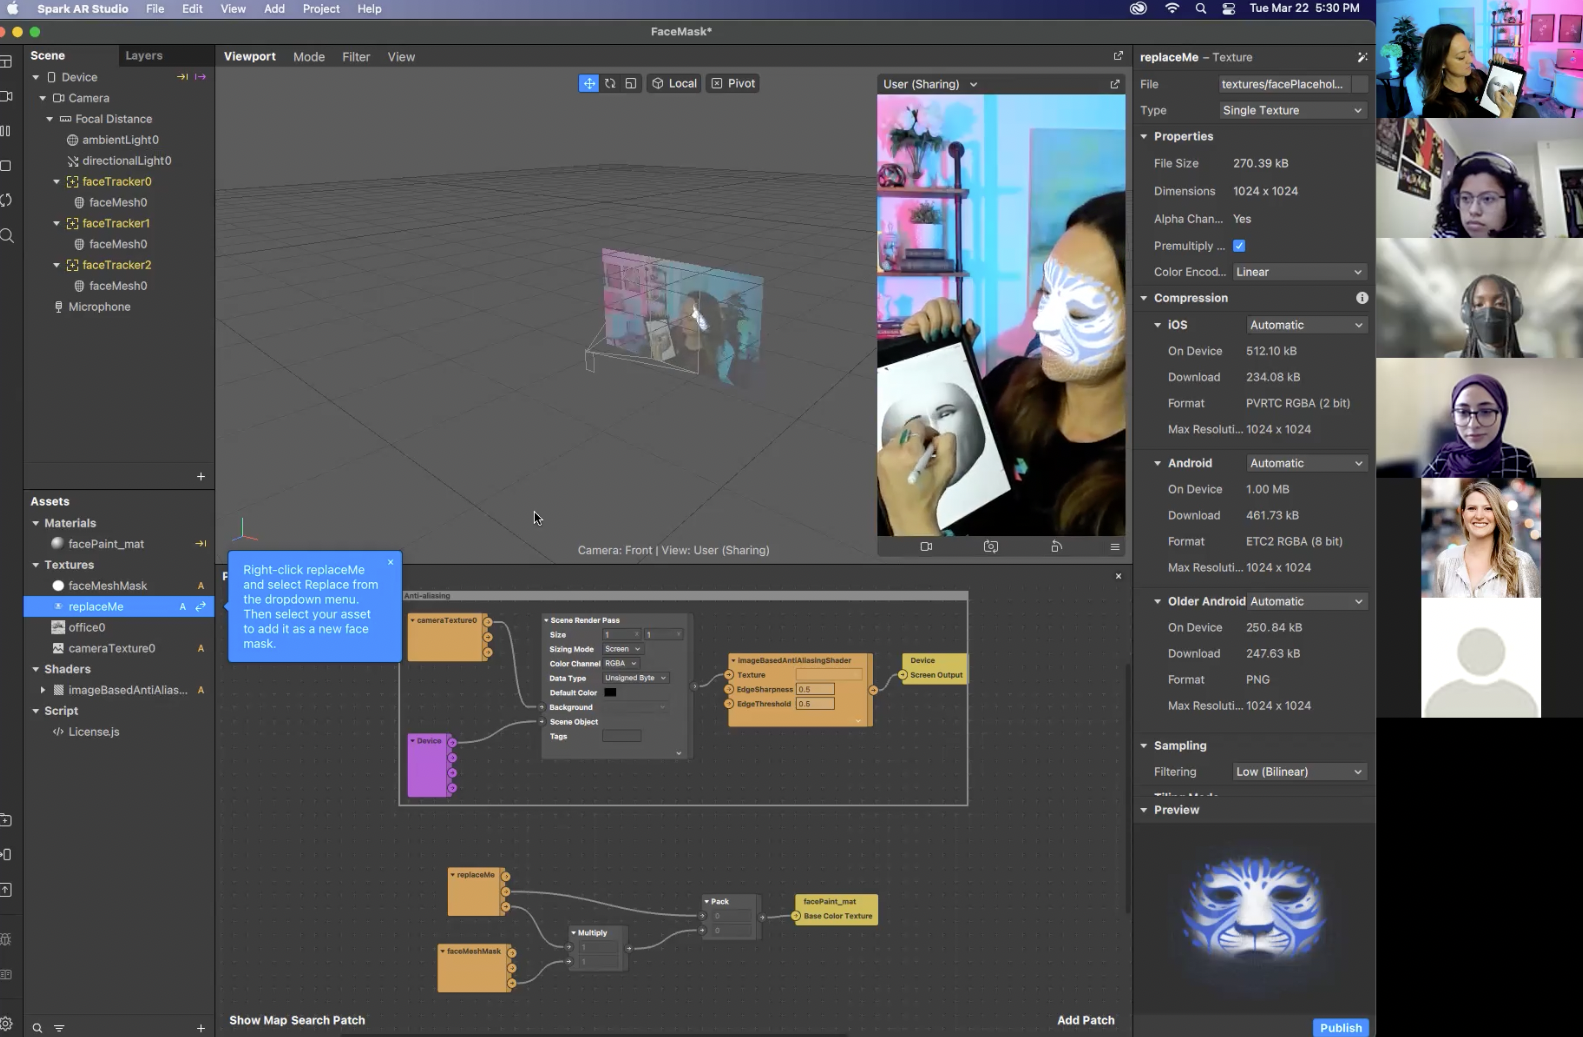
Task: Toggle the Premultiply alpha checkbox
Action: 1239,246
